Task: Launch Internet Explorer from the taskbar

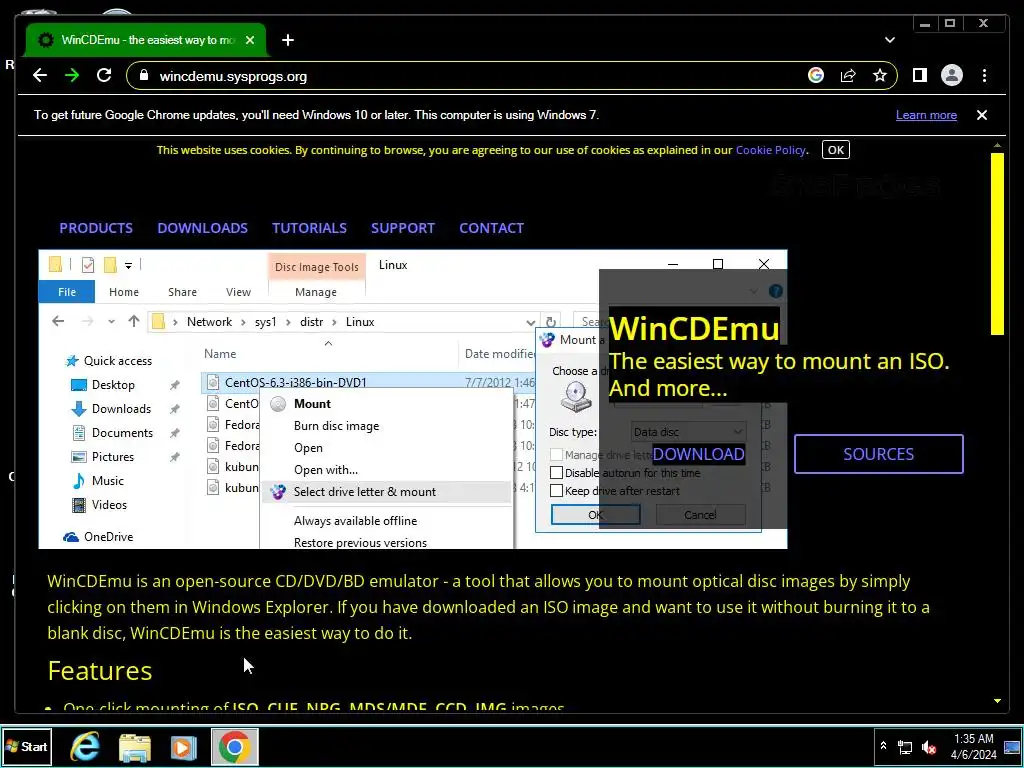Action: coord(85,747)
